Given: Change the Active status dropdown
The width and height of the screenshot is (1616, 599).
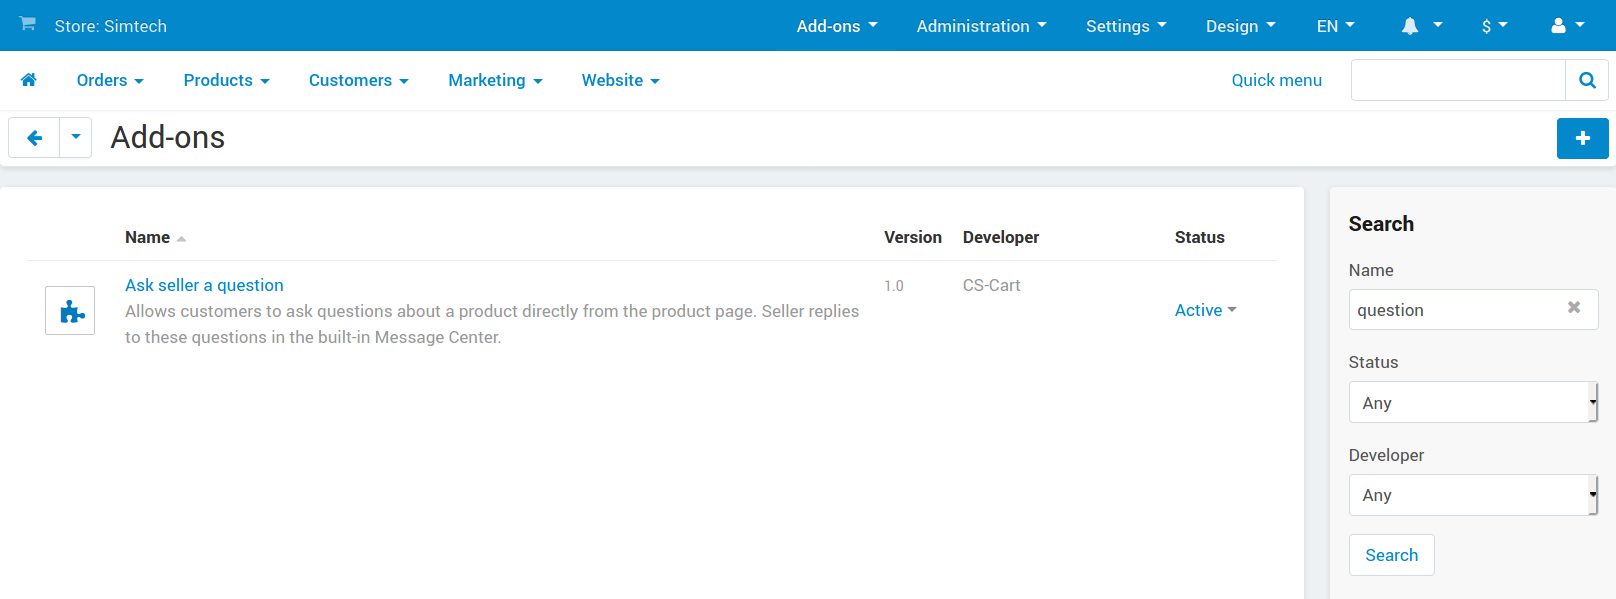Looking at the screenshot, I should click(x=1205, y=310).
